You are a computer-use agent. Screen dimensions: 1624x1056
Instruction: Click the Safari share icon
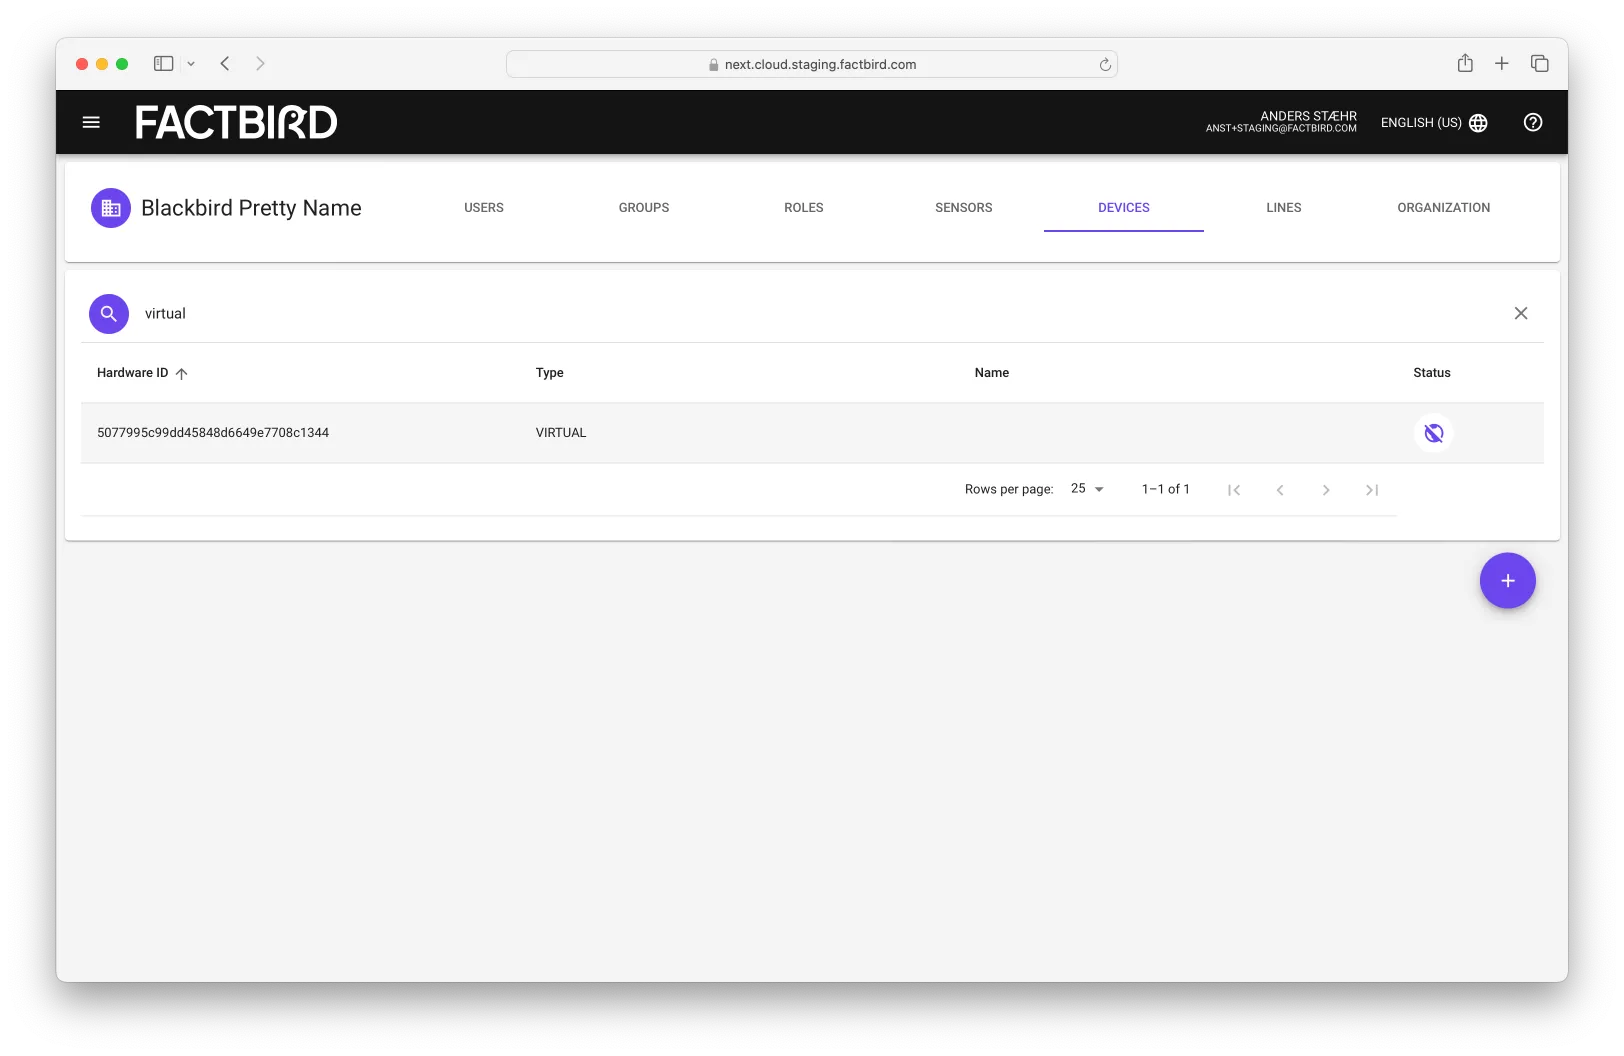click(1465, 63)
